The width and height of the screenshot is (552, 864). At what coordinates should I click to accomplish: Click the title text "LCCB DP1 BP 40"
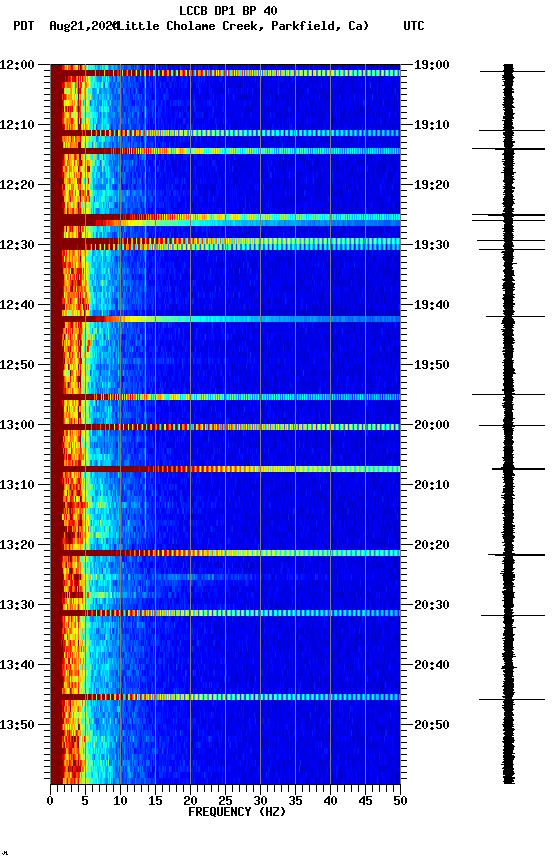point(228,10)
